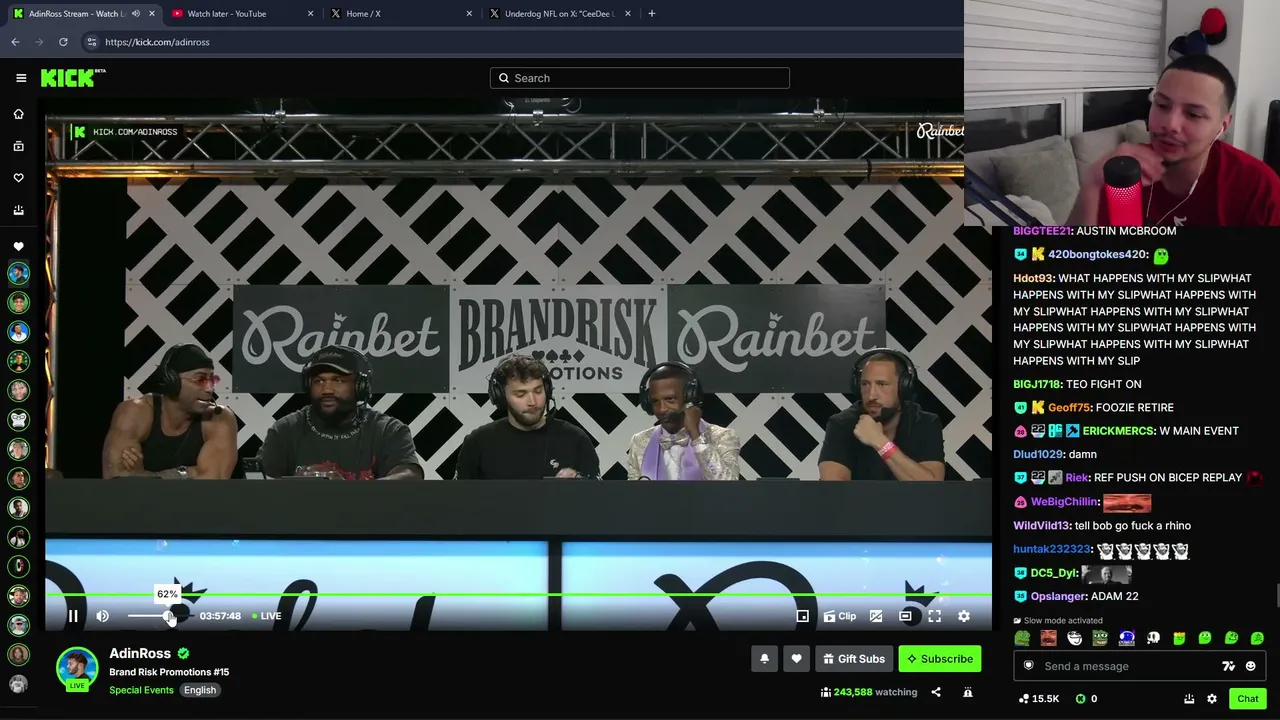Image resolution: width=1280 pixels, height=720 pixels.
Task: Jump to LIVE in the player
Action: coord(266,616)
